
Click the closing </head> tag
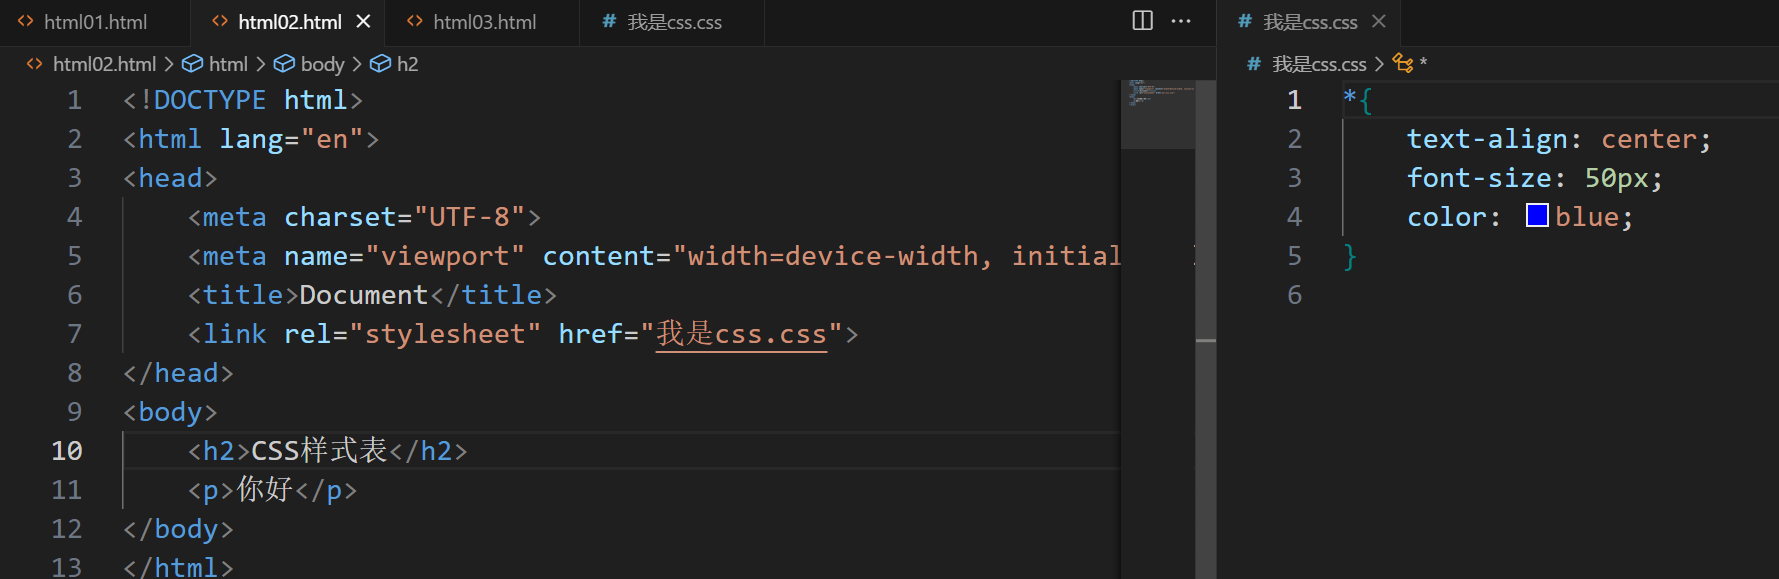pos(178,373)
